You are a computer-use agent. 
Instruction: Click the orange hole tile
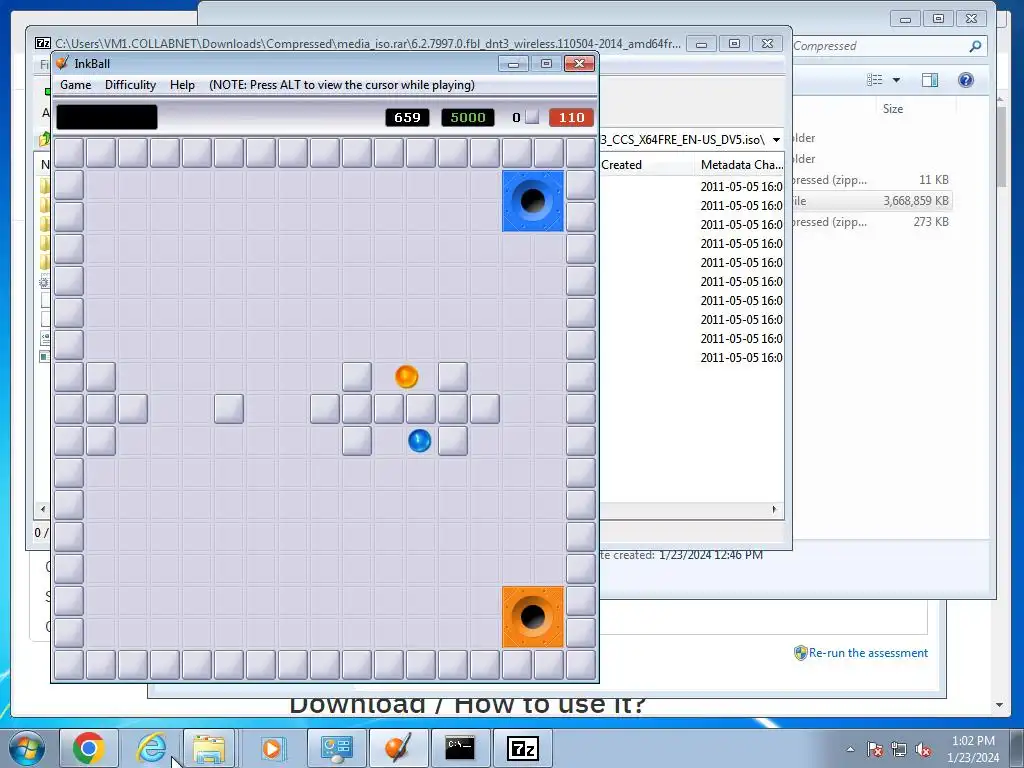tap(533, 617)
